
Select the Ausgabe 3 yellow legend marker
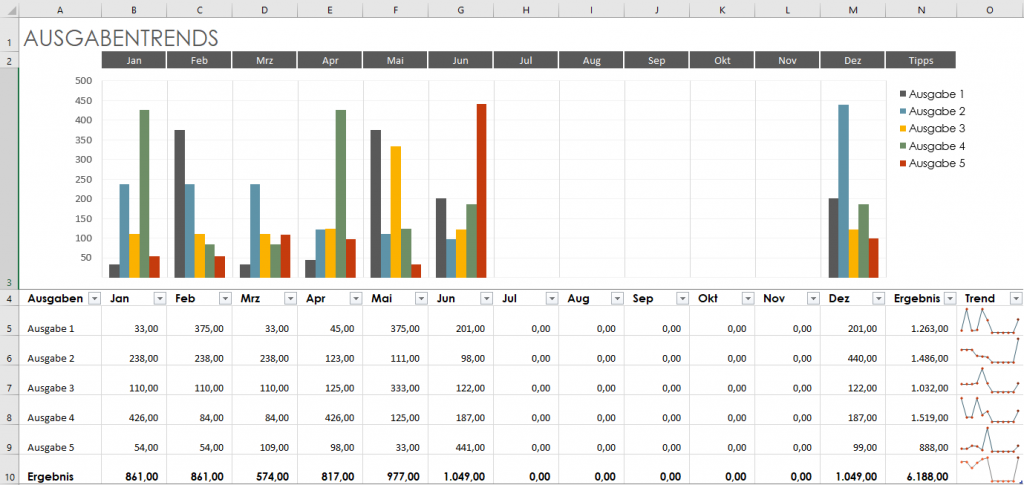(903, 129)
